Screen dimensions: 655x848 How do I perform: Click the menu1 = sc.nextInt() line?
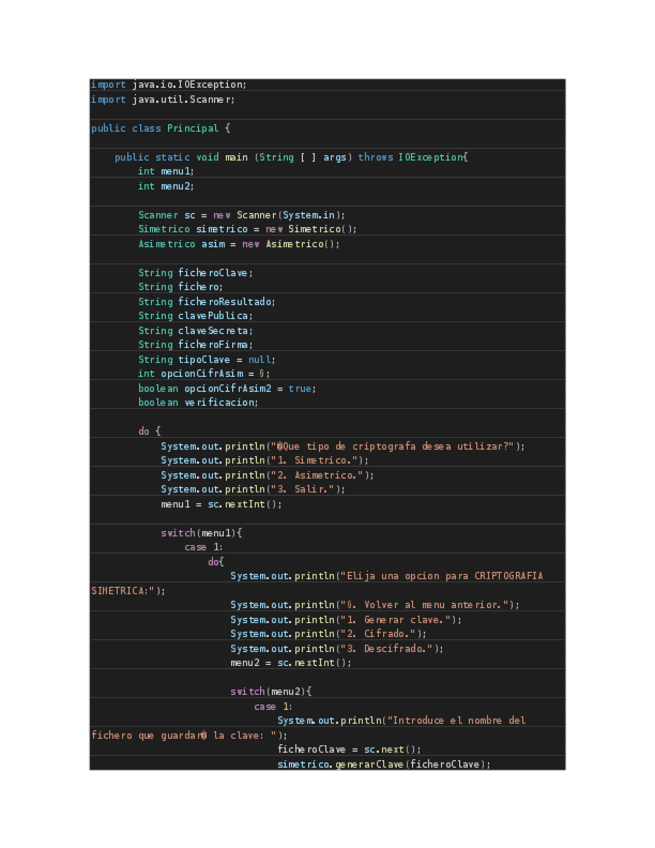221,505
